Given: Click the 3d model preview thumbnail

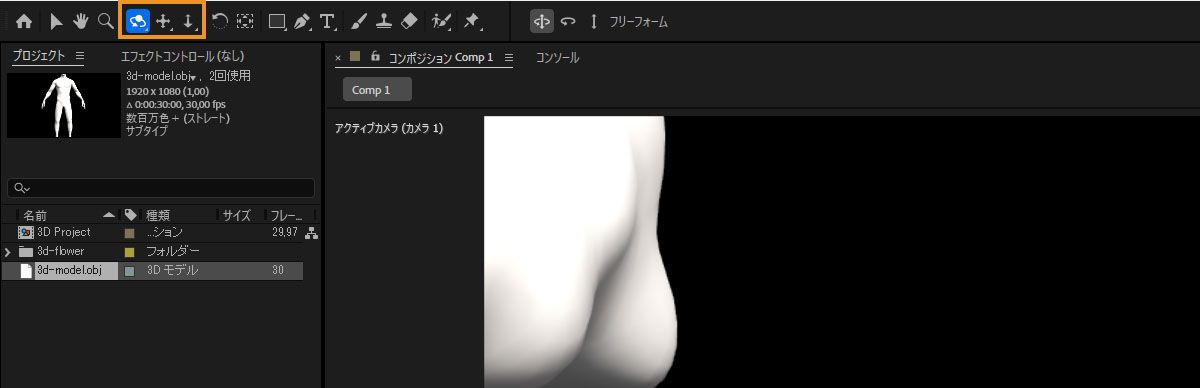Looking at the screenshot, I should [64, 105].
